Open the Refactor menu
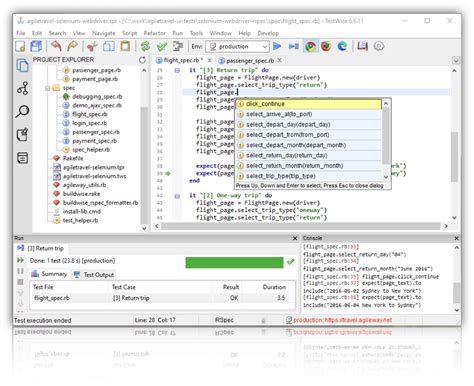Viewport: 474px width, 386px height. [x=154, y=33]
